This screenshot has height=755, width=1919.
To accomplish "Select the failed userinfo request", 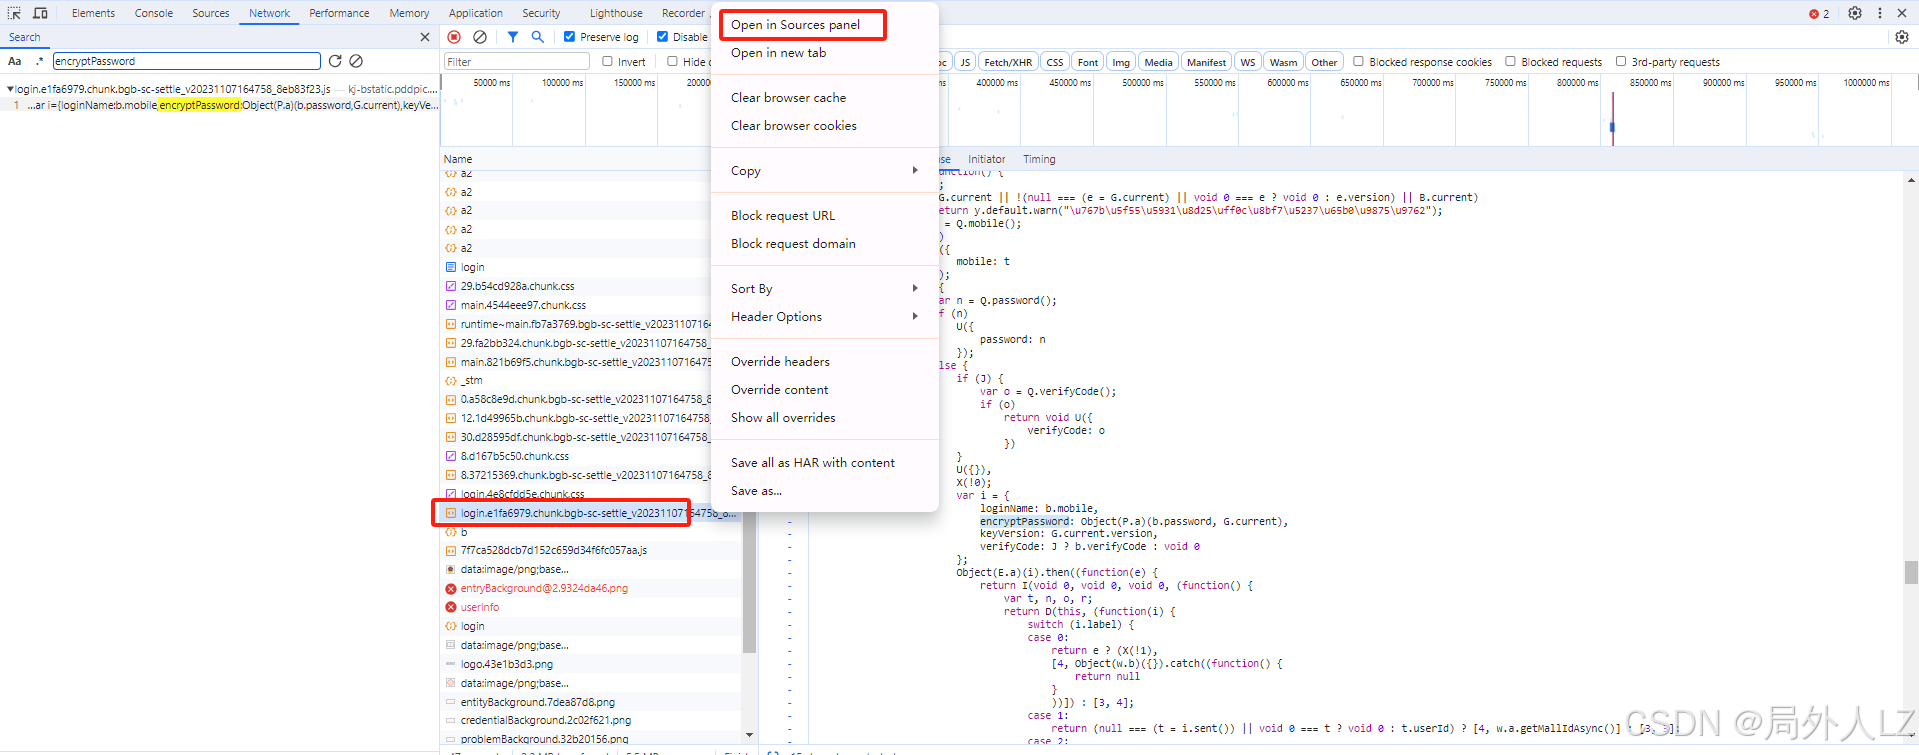I will tap(480, 607).
